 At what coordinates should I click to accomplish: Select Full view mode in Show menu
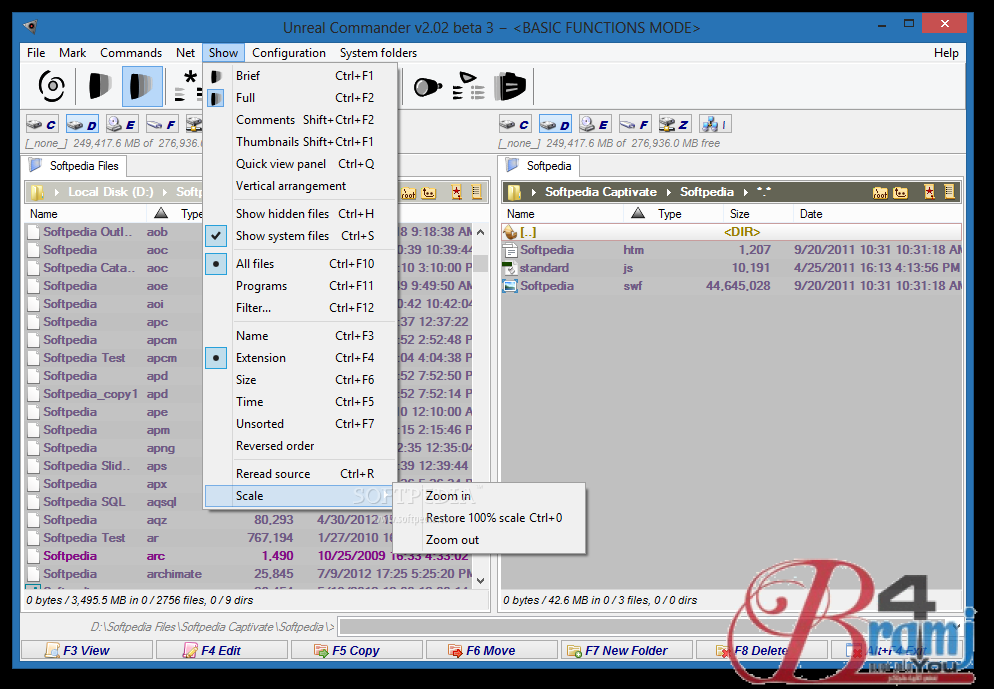pos(245,98)
